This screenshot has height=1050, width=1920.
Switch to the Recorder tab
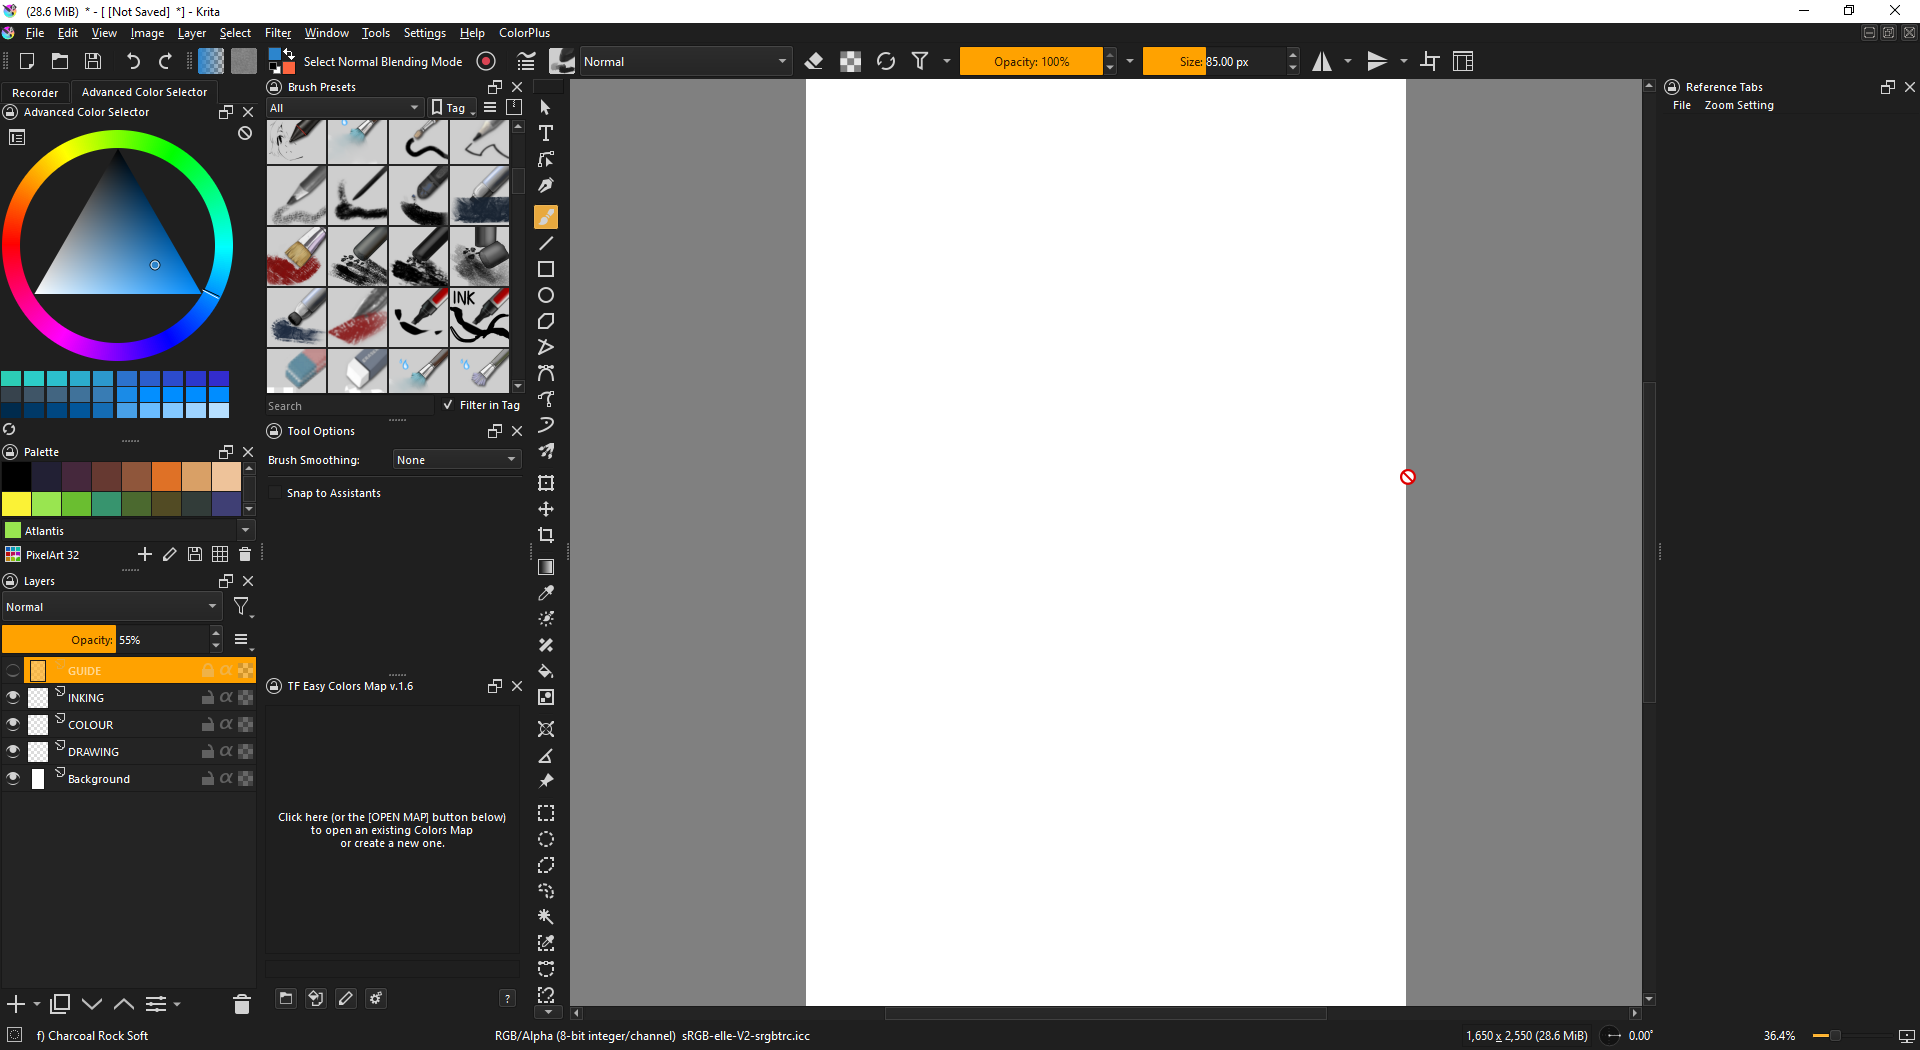pyautogui.click(x=35, y=92)
